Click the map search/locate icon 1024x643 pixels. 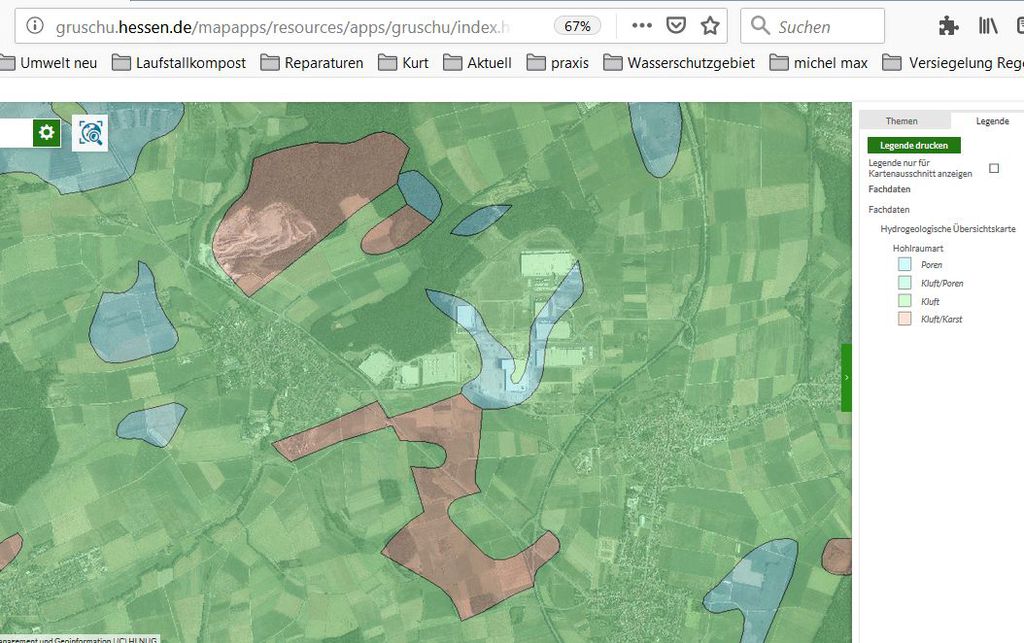coord(90,132)
